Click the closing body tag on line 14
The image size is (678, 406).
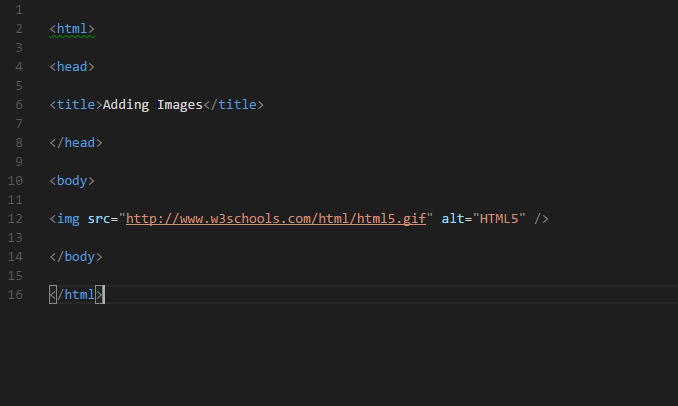76,257
